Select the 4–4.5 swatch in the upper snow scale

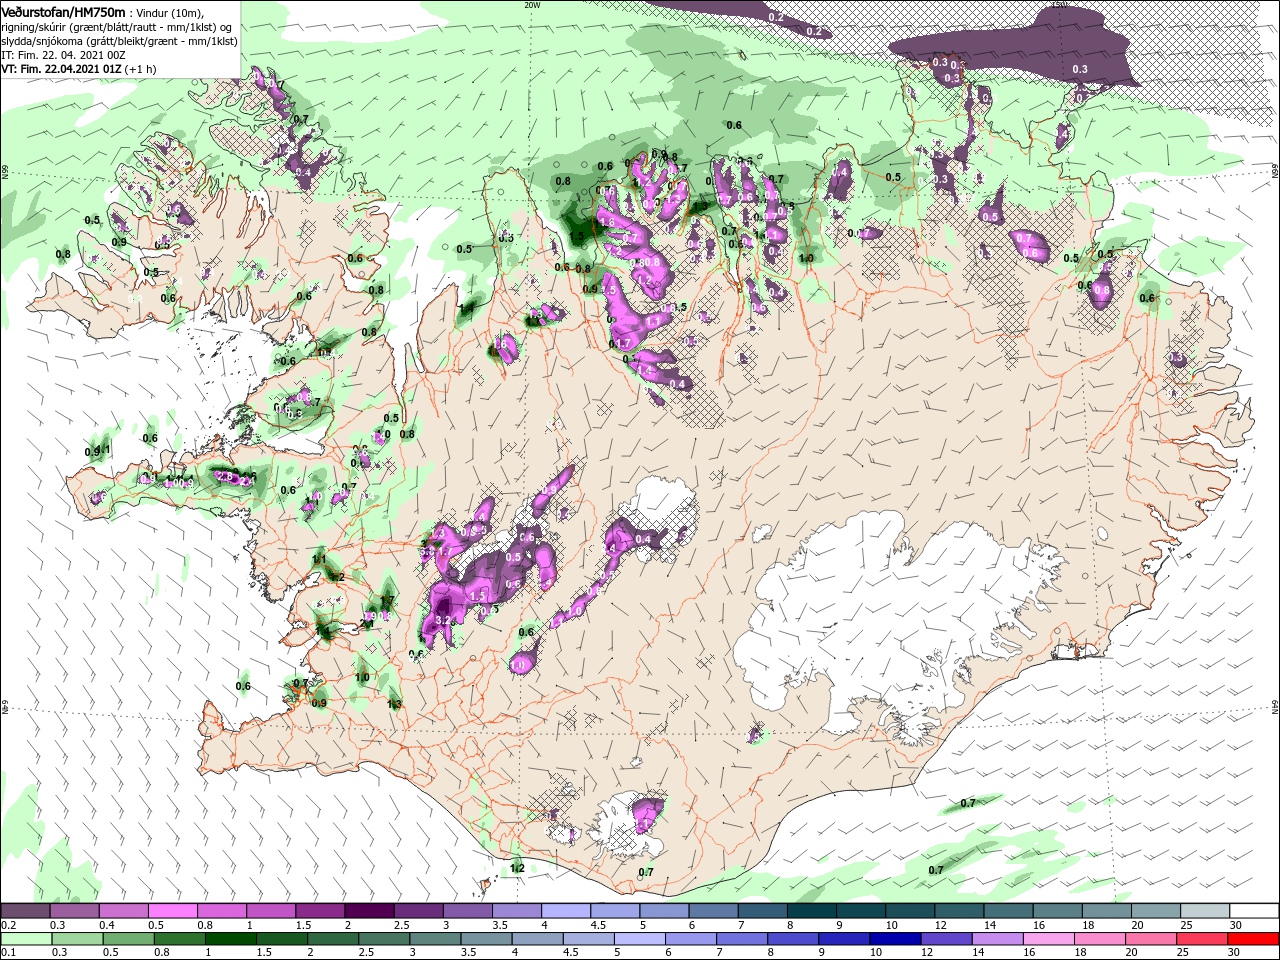(564, 911)
